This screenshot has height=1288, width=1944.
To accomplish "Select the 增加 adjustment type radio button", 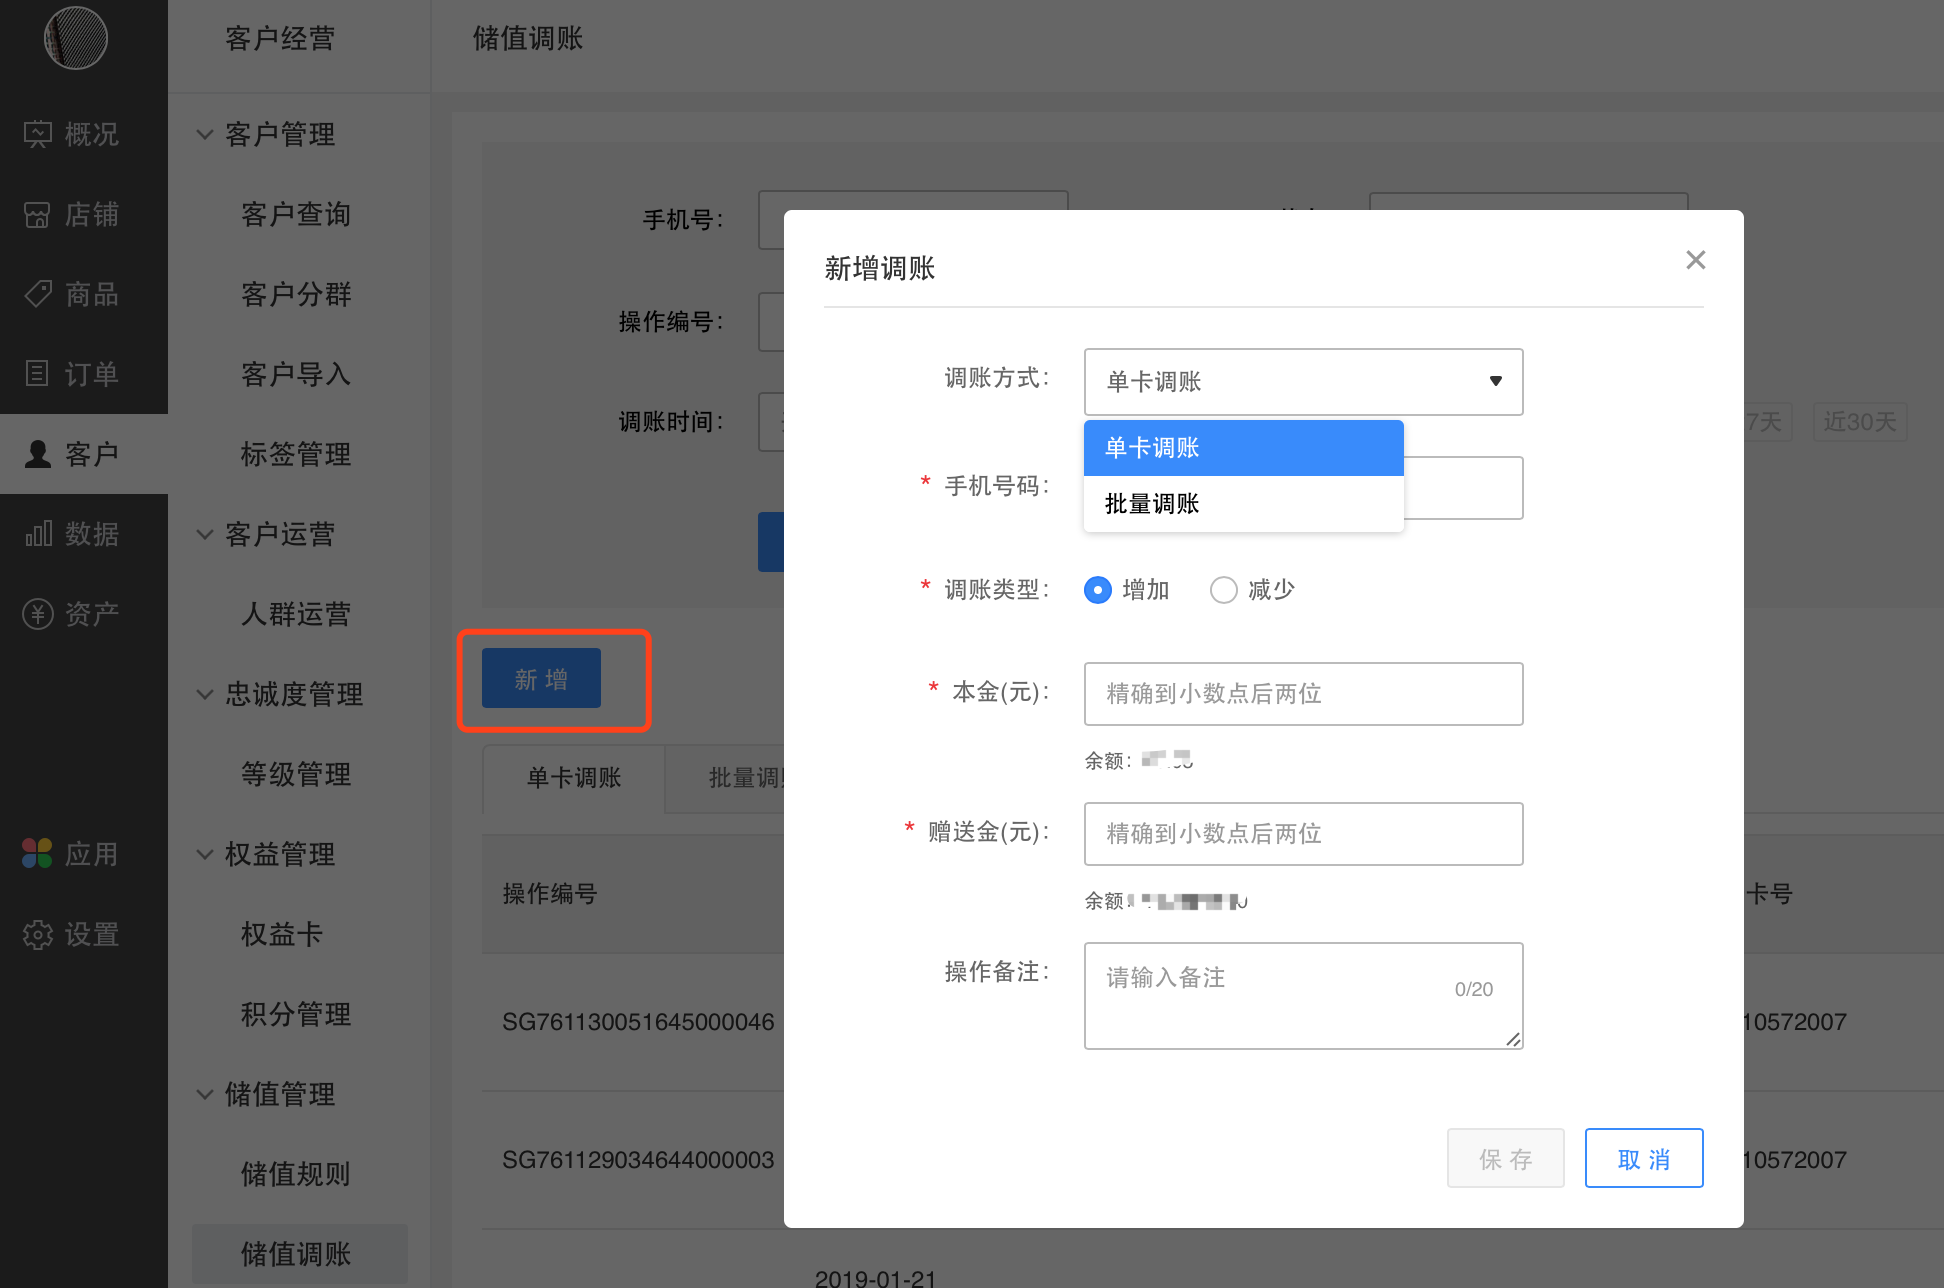I will (1097, 590).
